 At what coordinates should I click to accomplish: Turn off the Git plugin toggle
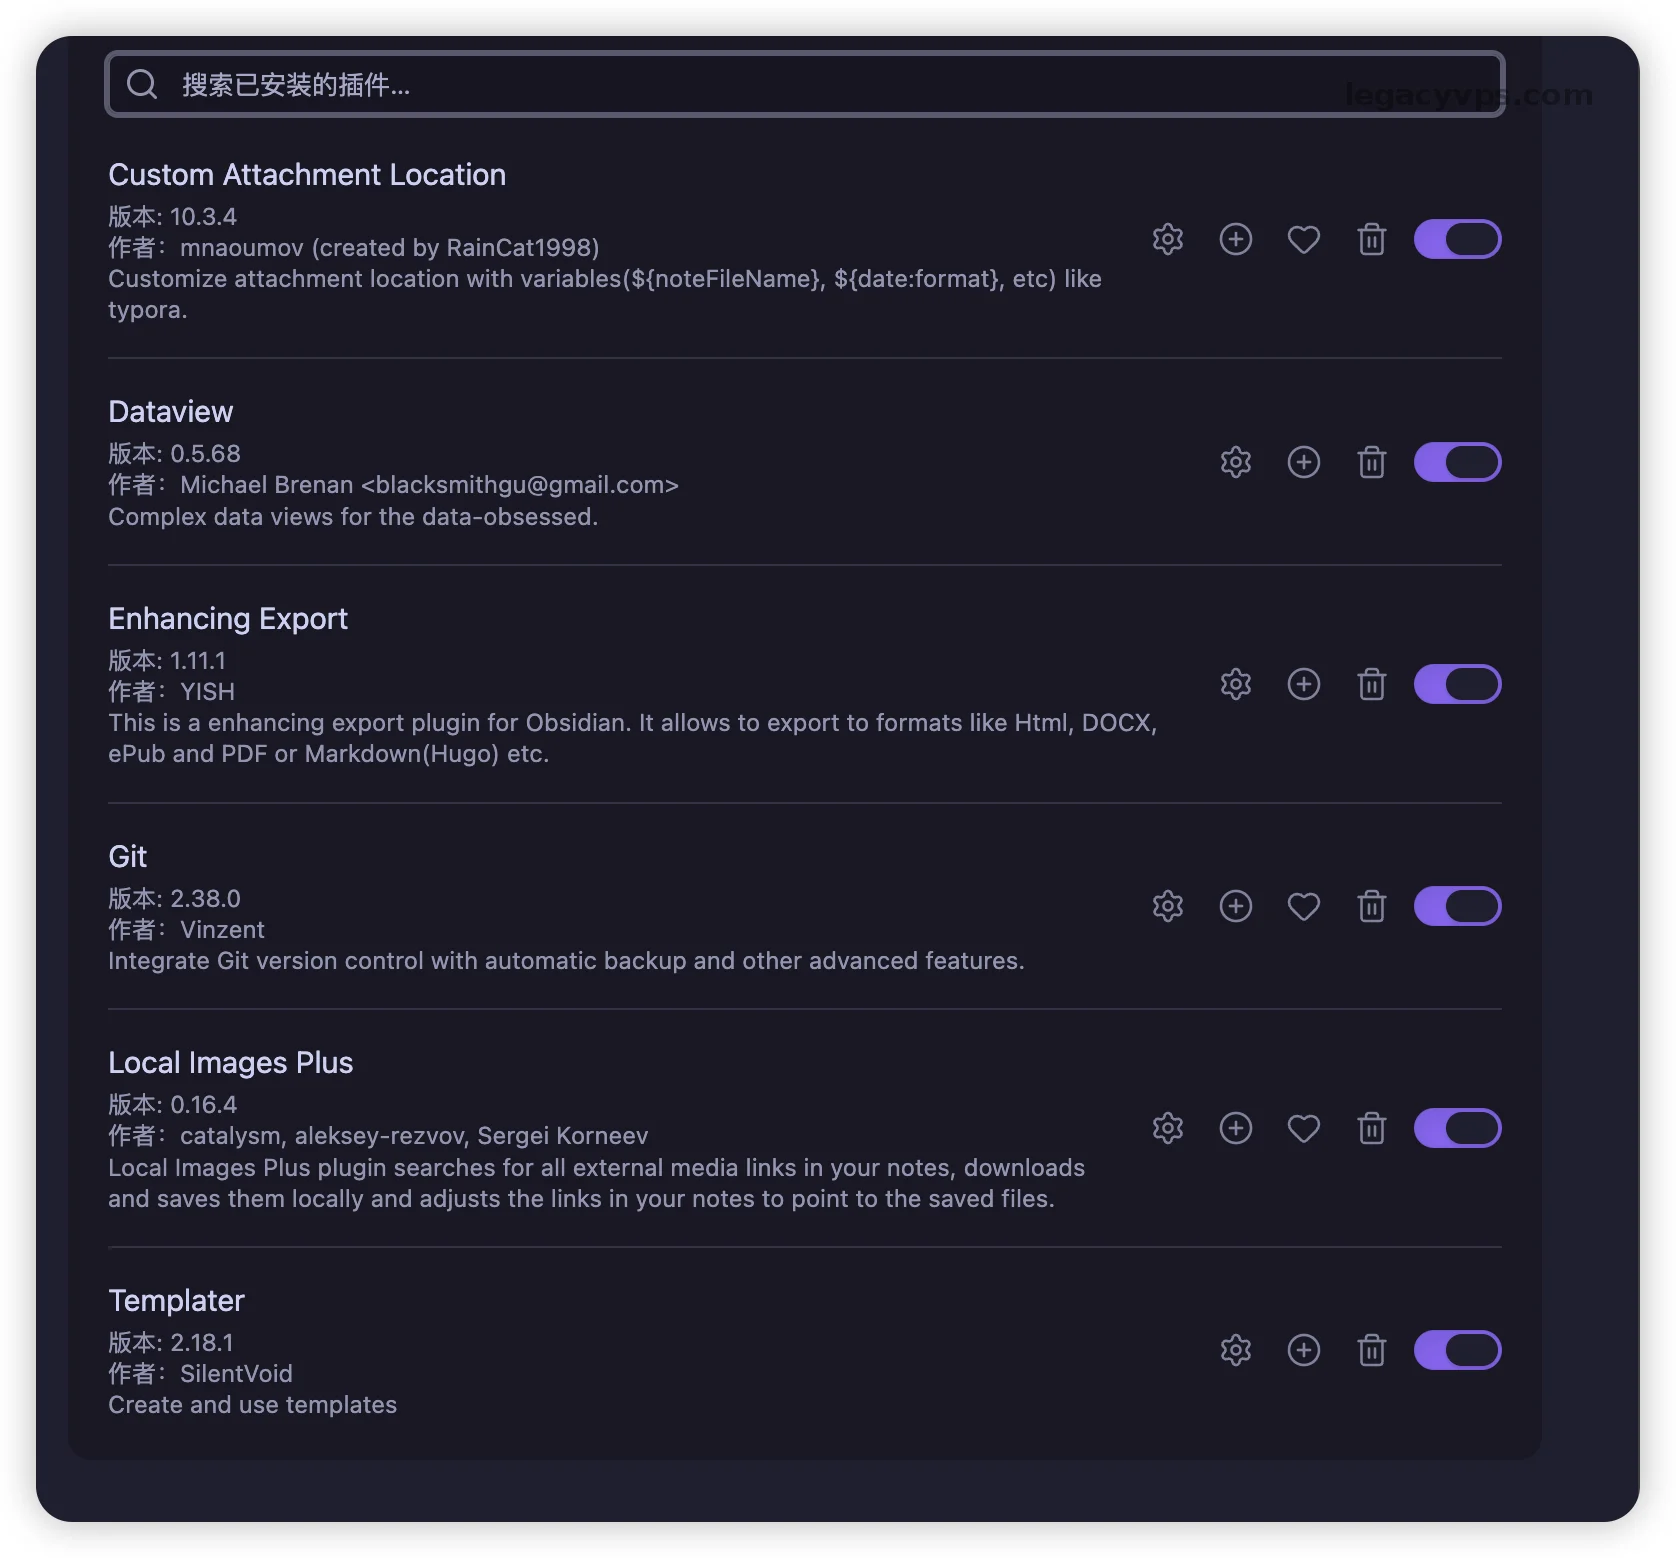pyautogui.click(x=1457, y=906)
